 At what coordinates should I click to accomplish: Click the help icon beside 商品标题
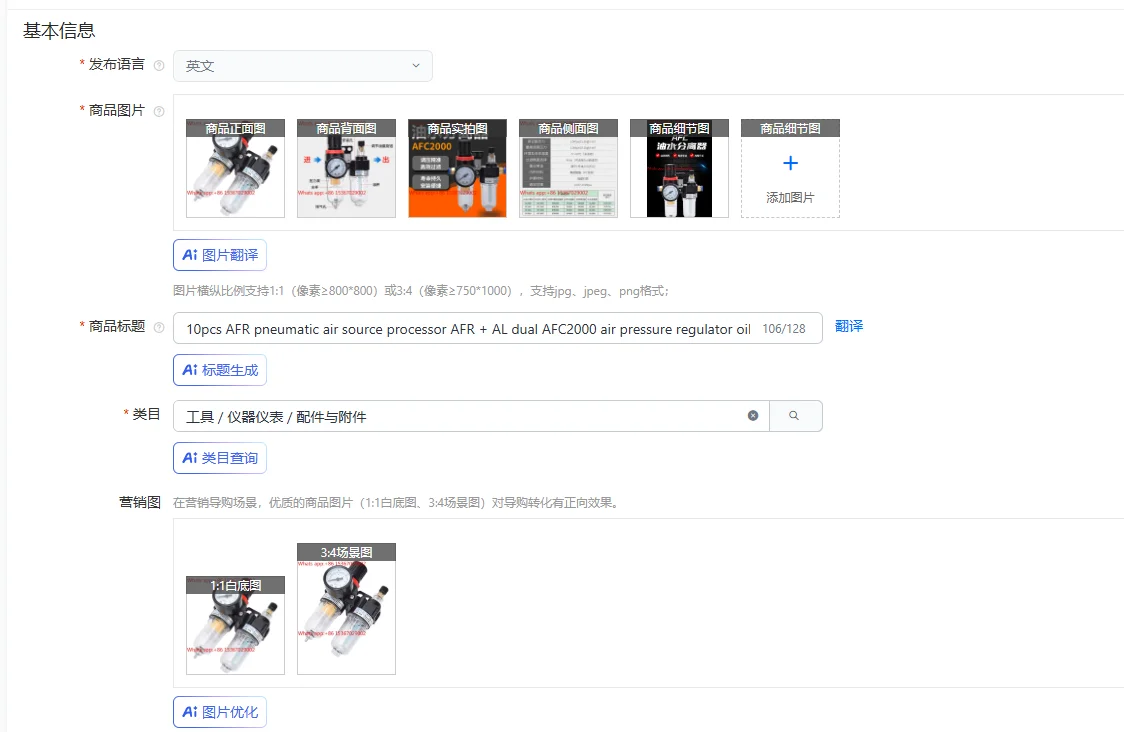pos(159,328)
